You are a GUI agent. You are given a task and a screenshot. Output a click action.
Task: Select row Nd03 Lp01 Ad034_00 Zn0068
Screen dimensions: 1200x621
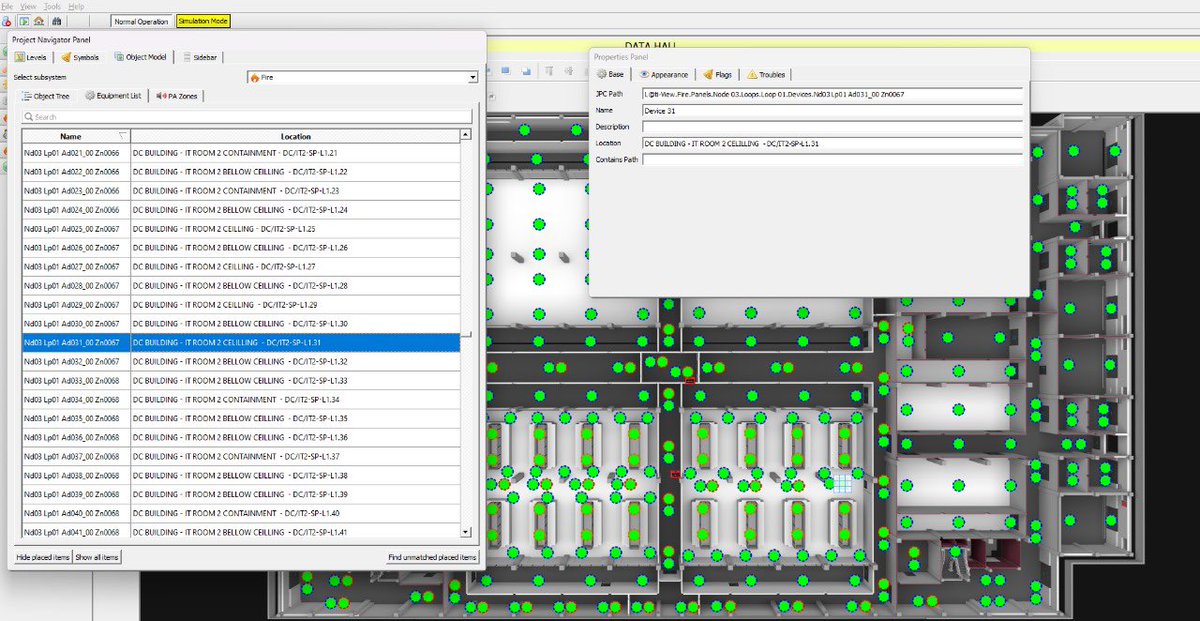coord(241,399)
